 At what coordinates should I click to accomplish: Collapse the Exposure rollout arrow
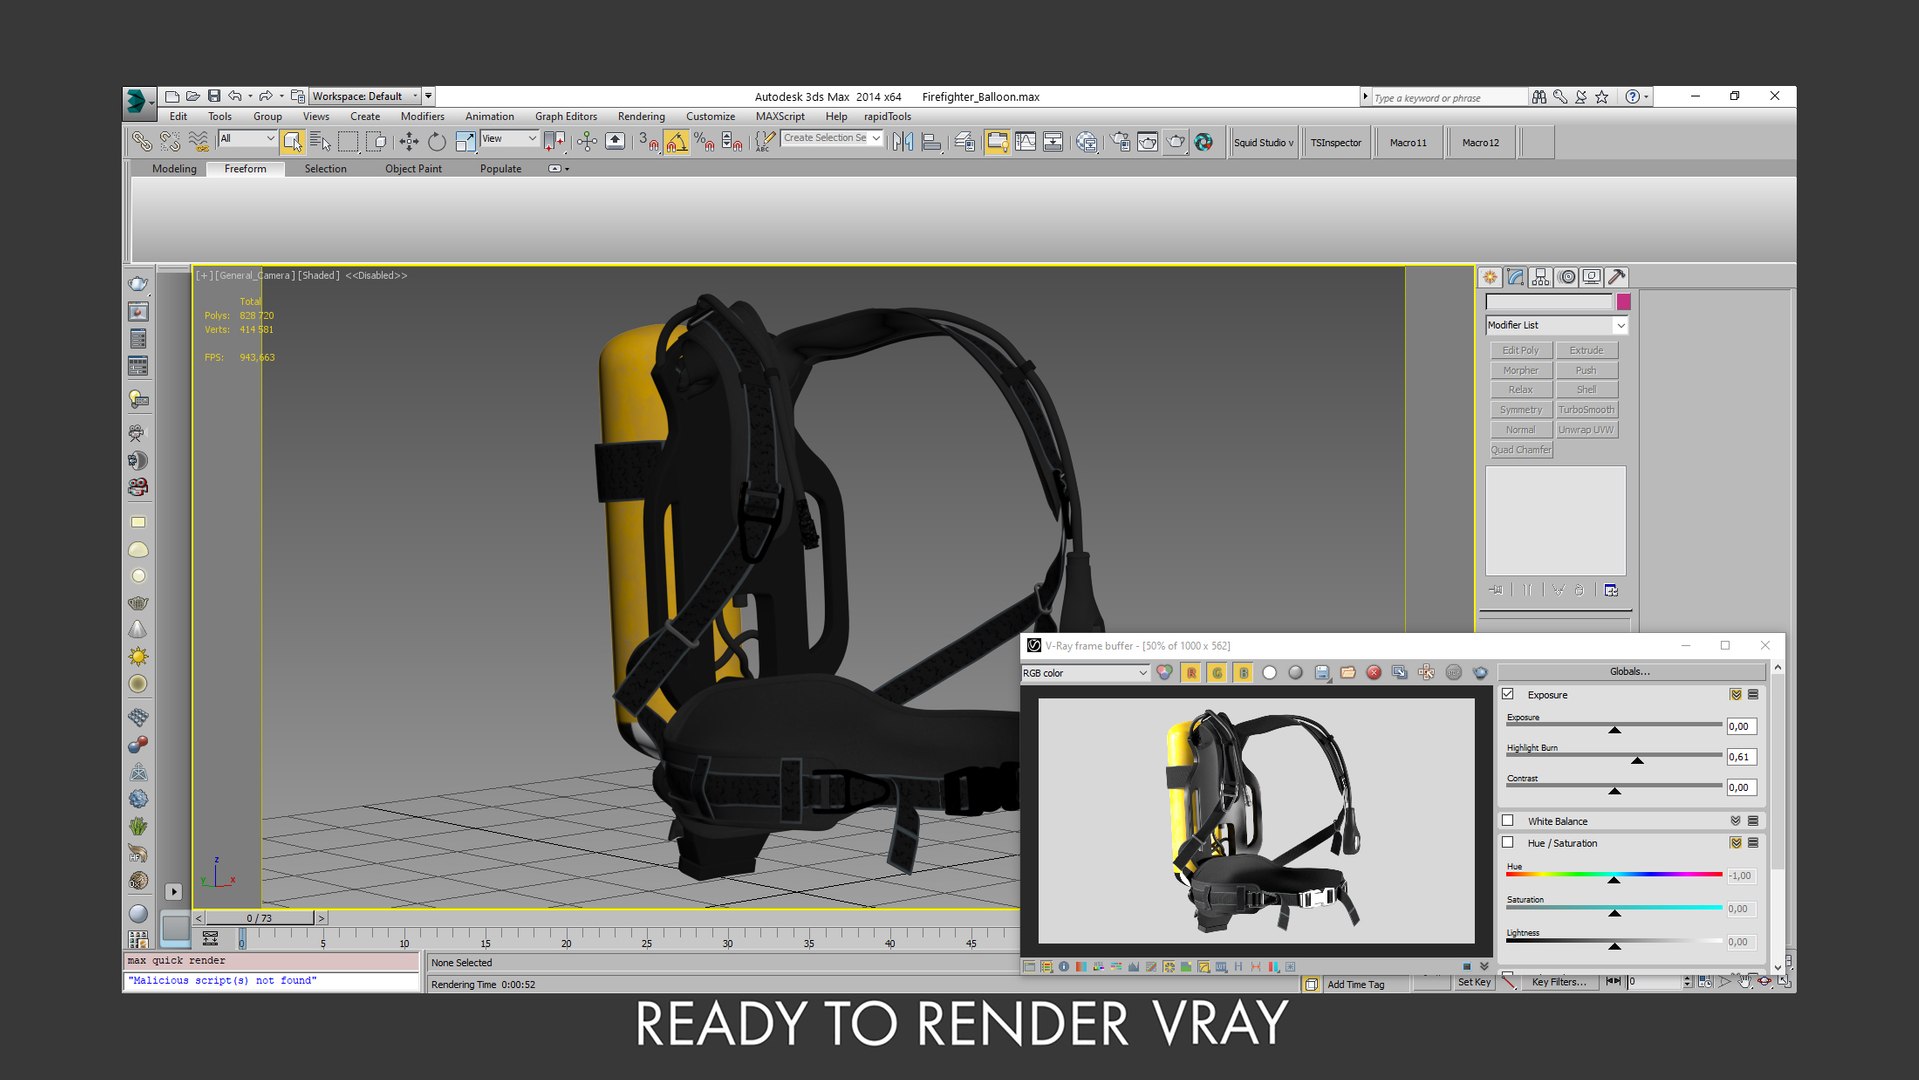1736,694
